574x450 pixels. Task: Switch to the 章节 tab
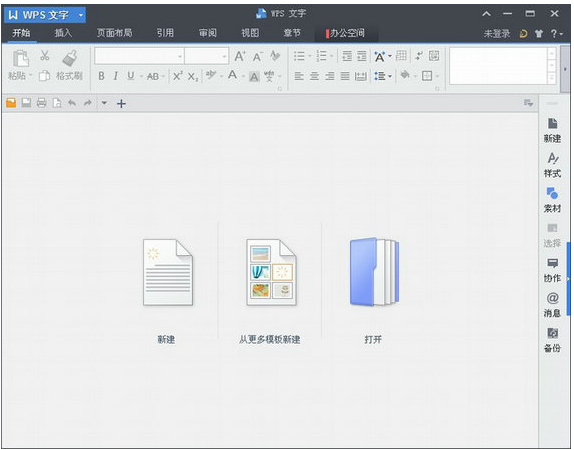[x=292, y=33]
